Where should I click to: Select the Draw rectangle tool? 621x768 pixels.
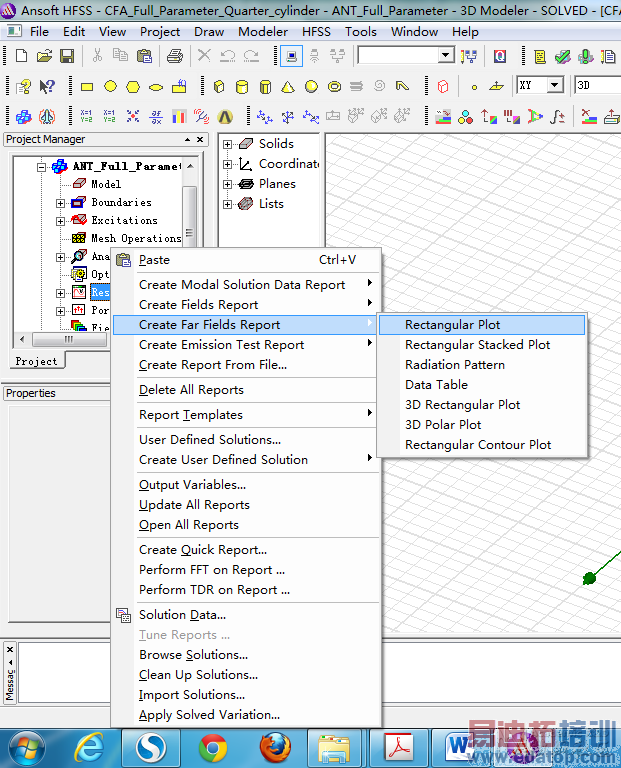[87, 86]
